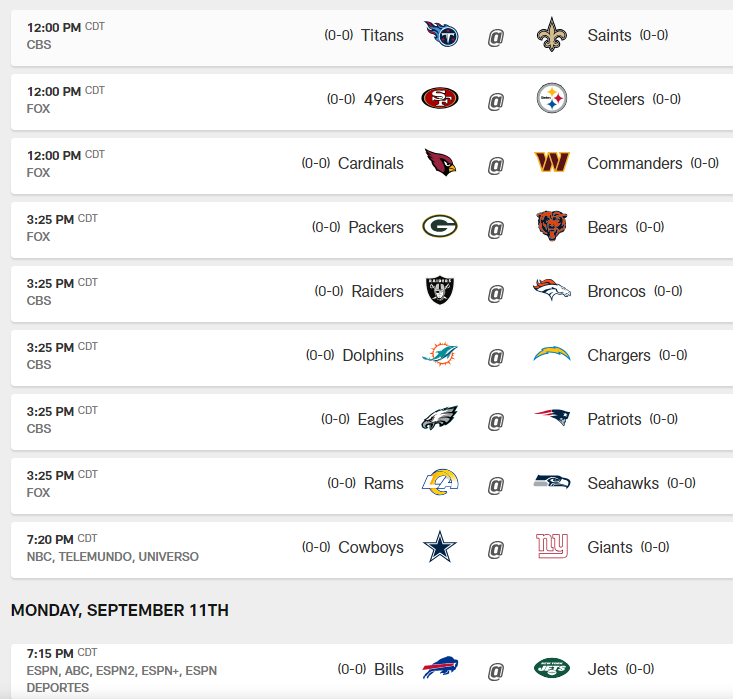Click the New Orleans Saints logo
The width and height of the screenshot is (733, 699).
coord(552,35)
